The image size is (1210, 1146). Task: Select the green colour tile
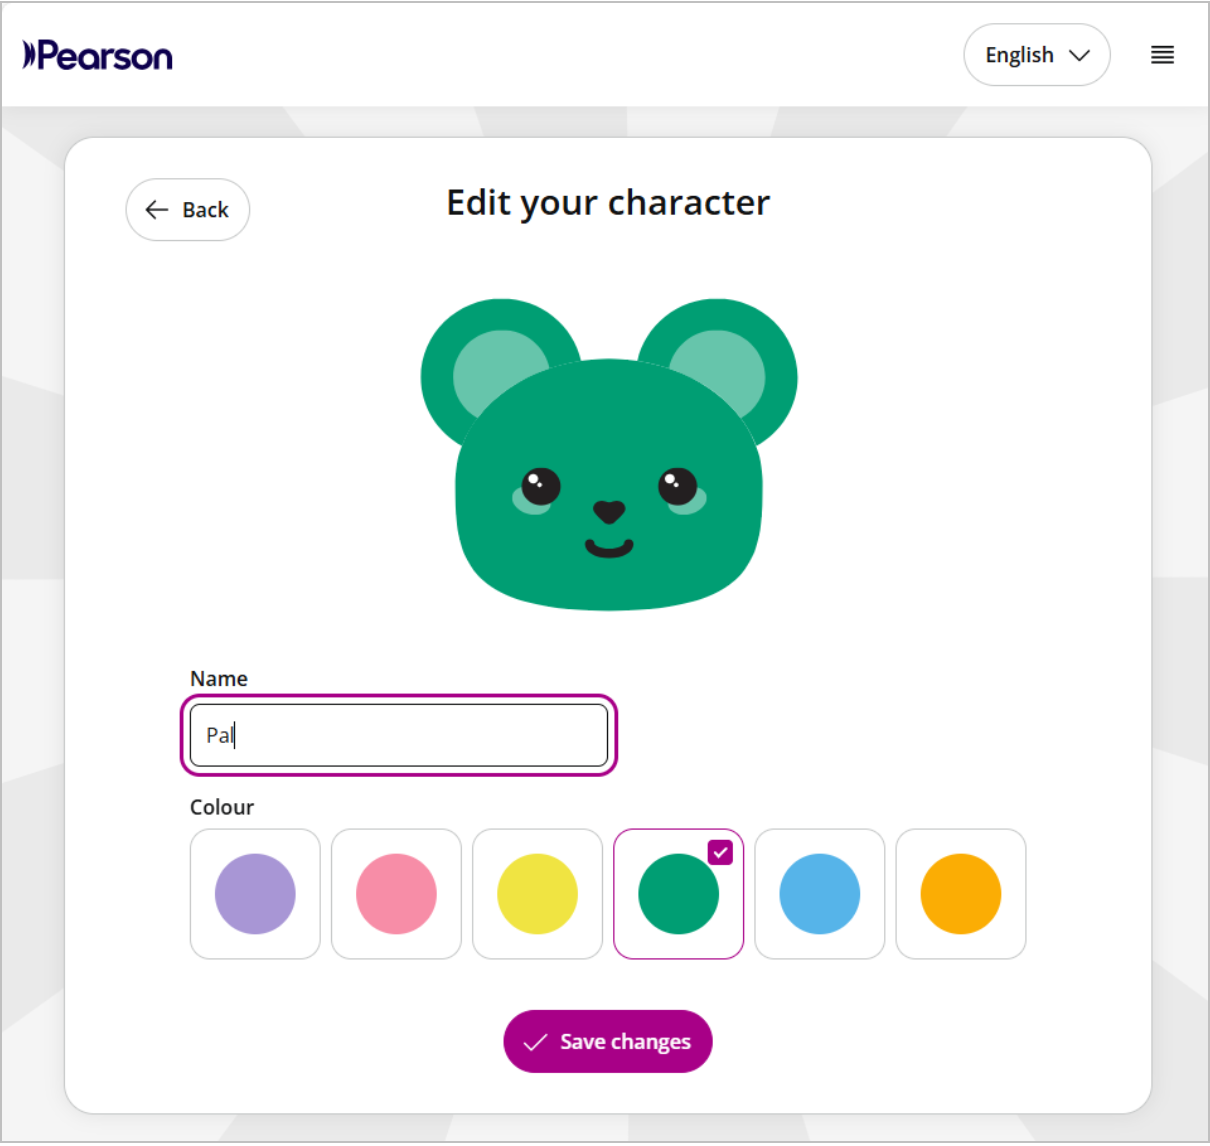pos(678,894)
